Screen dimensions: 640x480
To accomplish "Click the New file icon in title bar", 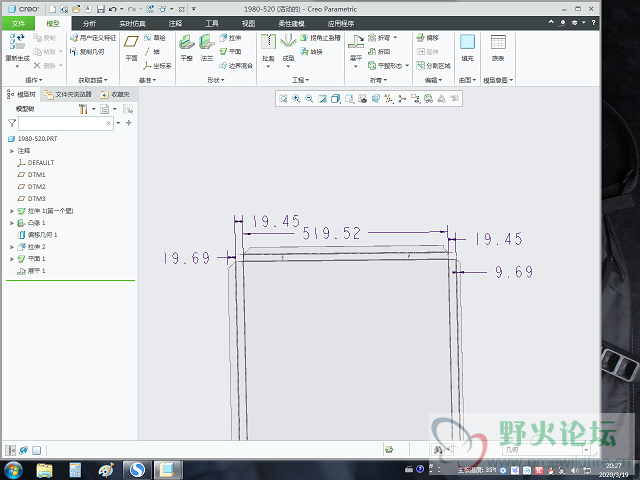I will click(x=52, y=9).
